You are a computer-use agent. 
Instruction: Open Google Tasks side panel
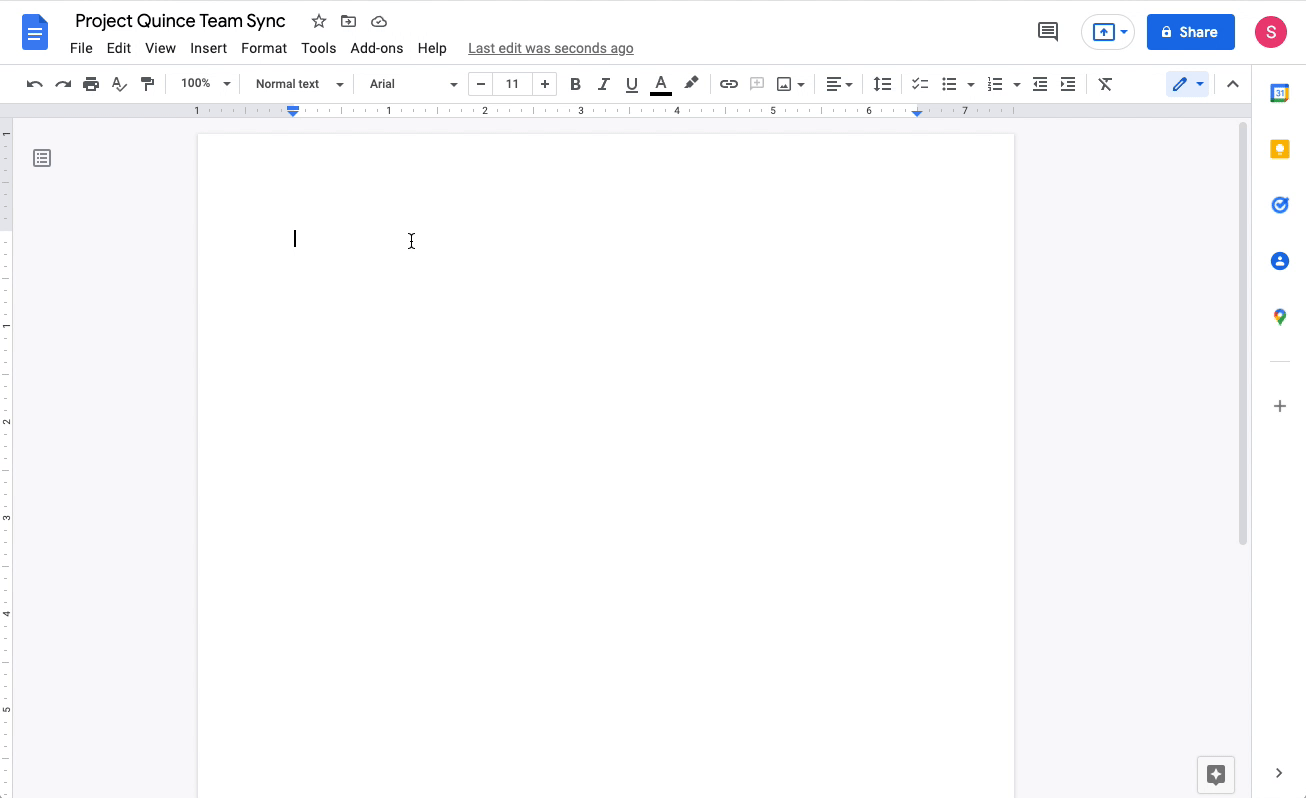(x=1279, y=204)
